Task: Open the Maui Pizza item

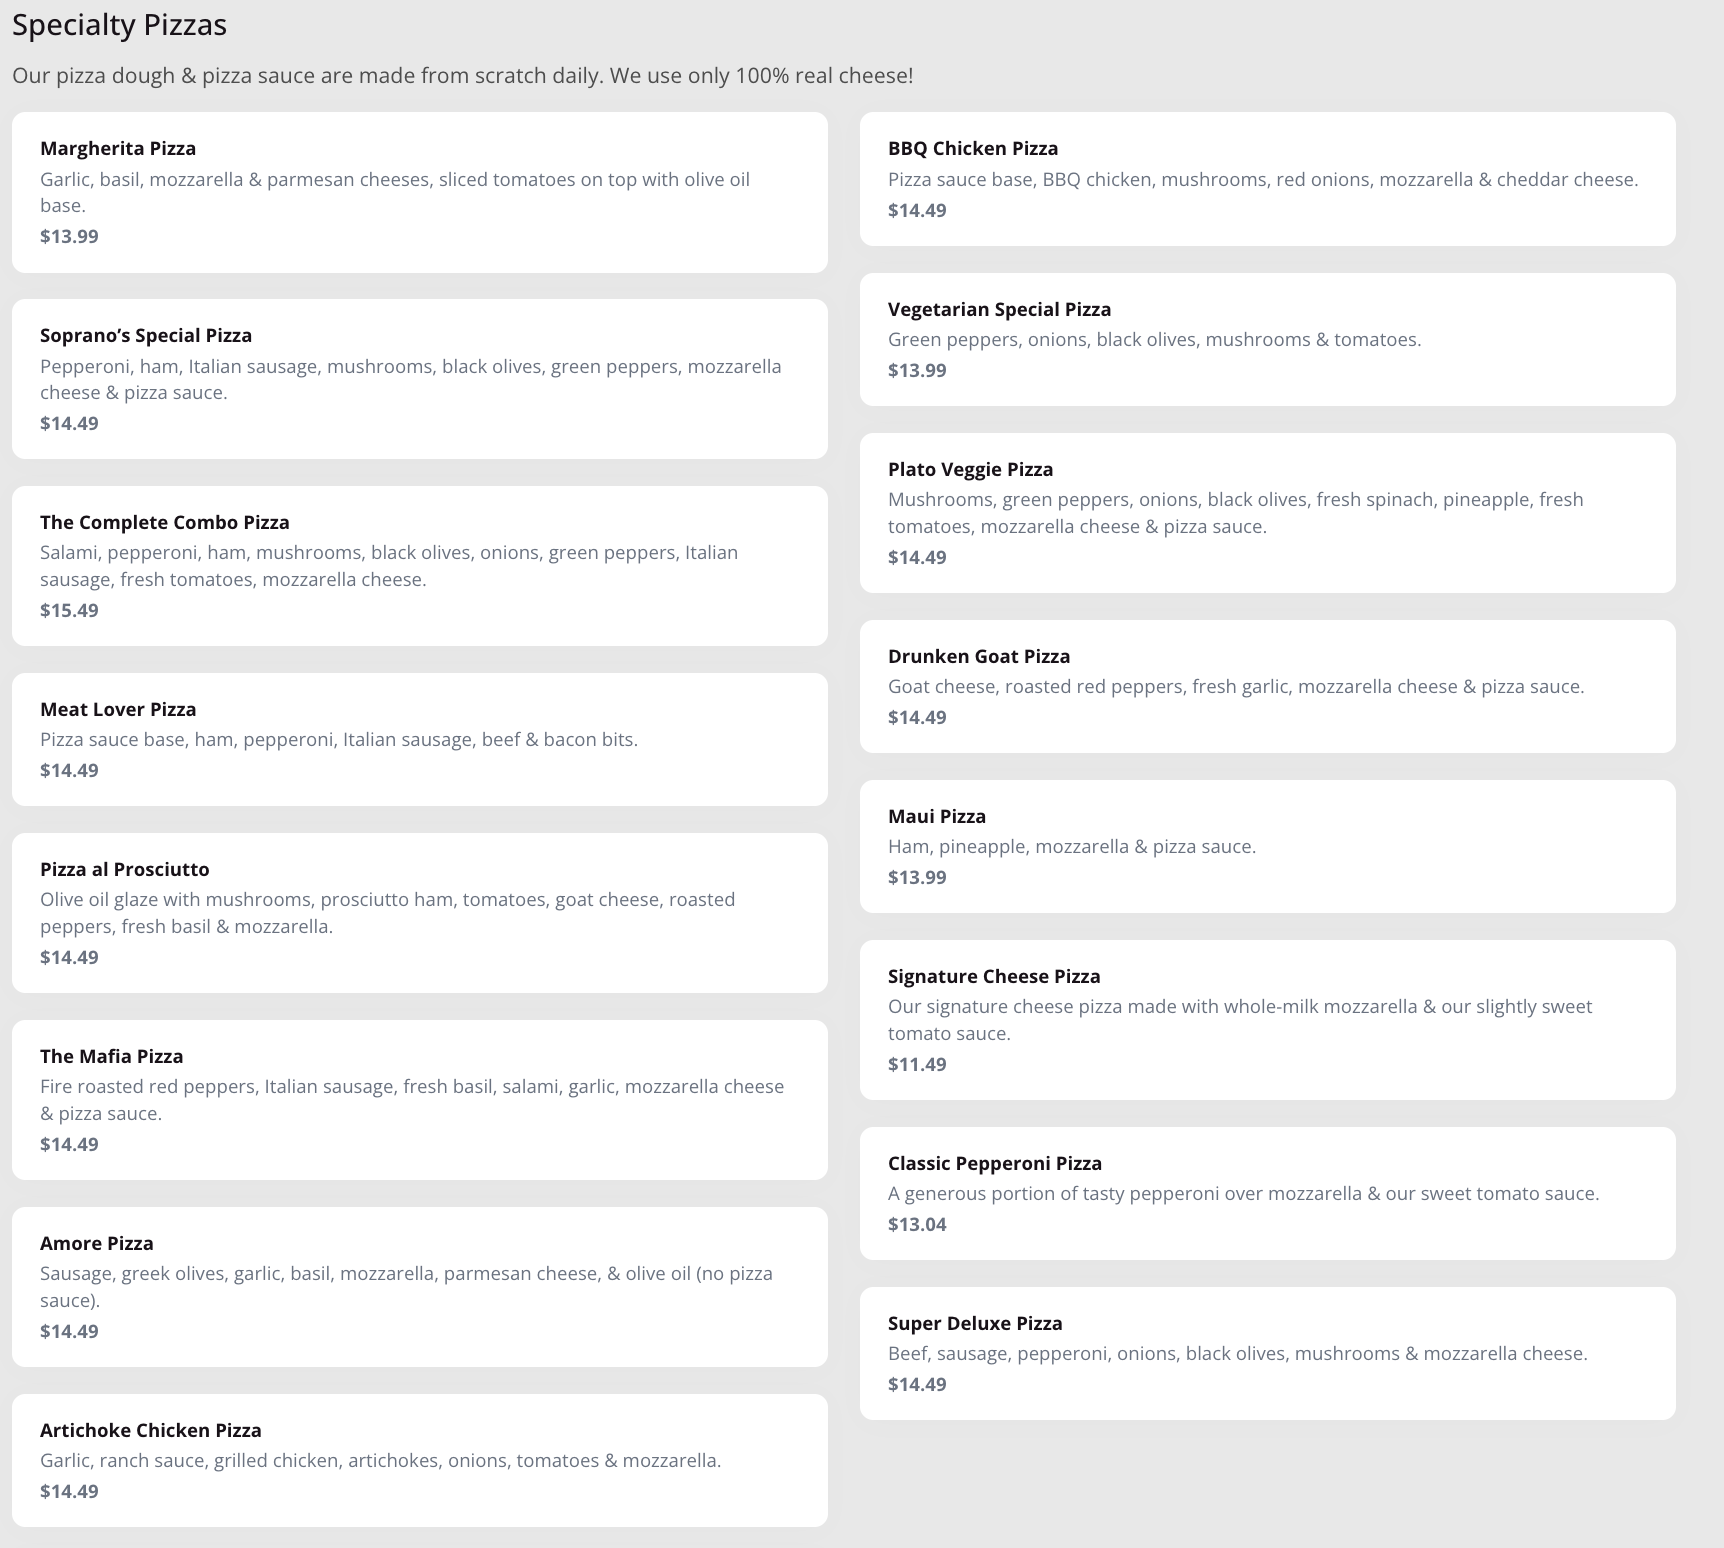Action: pos(1267,846)
